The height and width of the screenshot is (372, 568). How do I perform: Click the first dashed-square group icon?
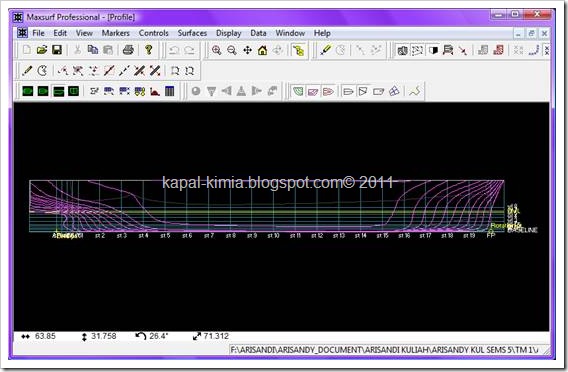point(175,71)
